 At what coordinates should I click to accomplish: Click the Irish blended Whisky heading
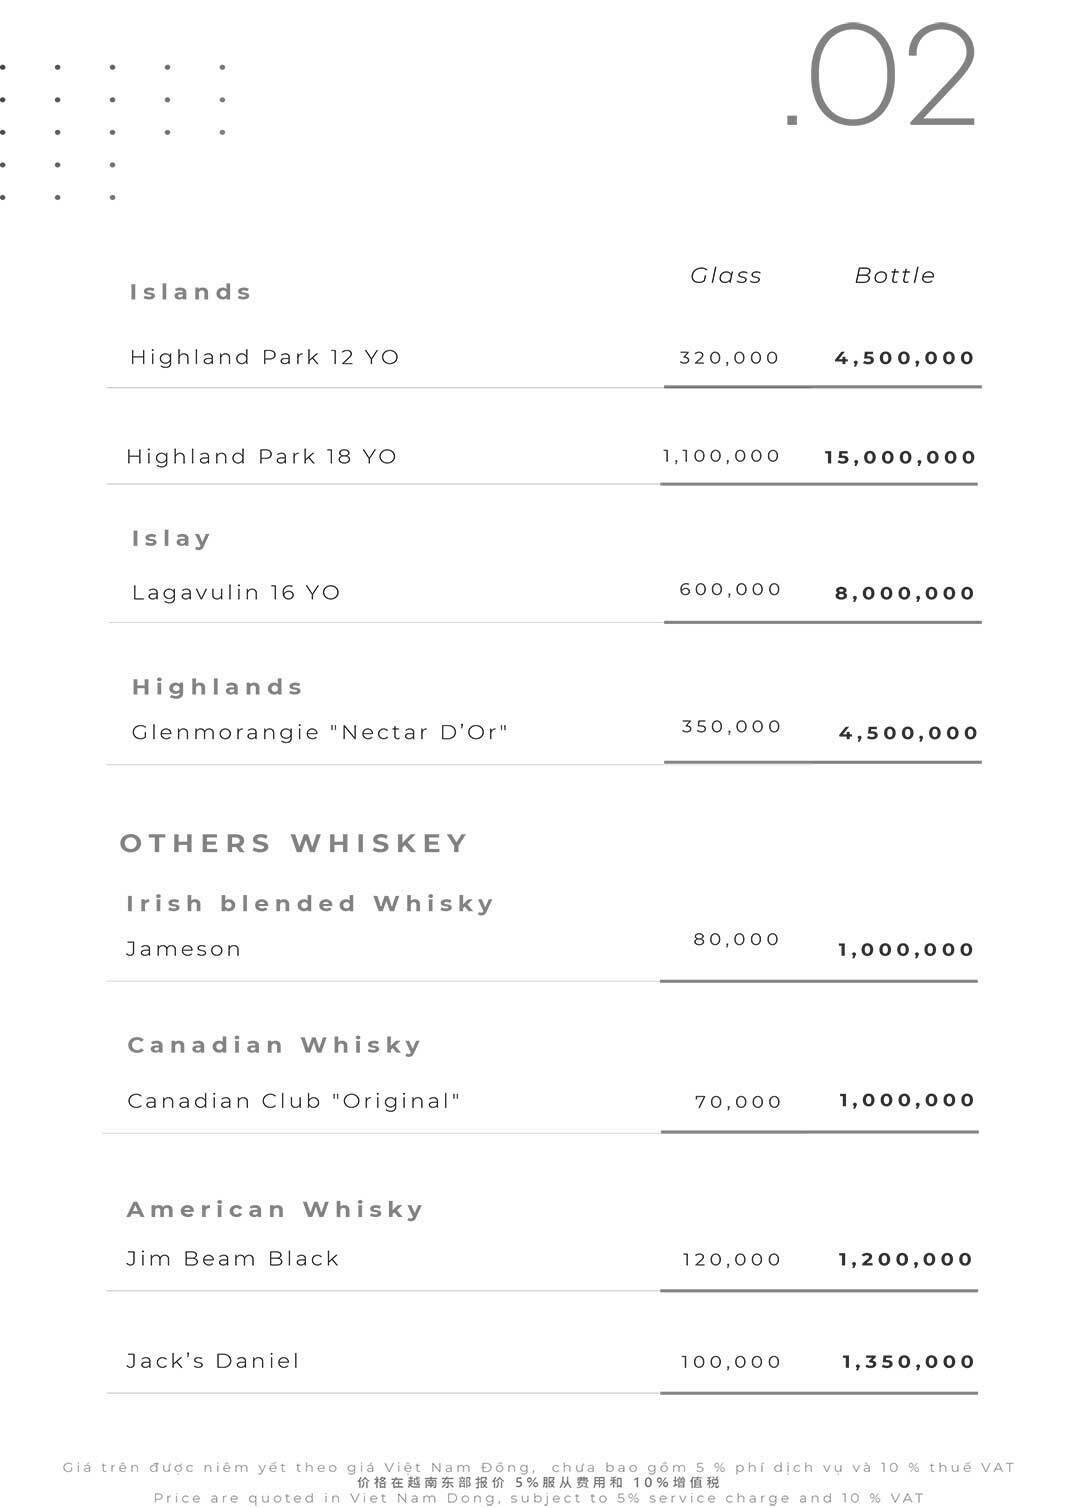point(310,904)
